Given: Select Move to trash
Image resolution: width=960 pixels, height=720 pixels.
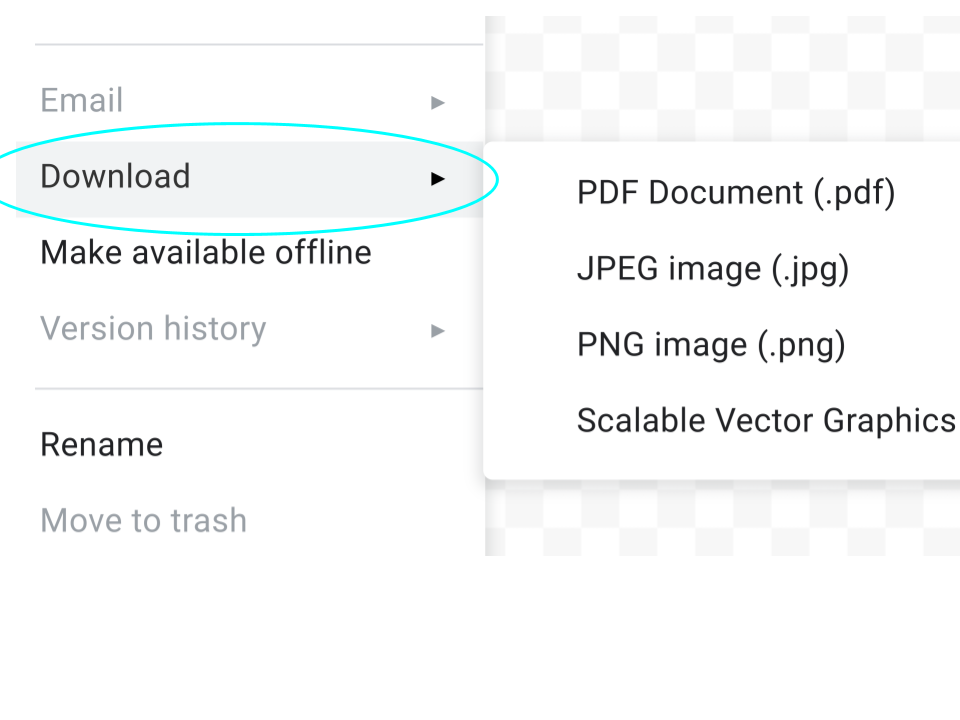Looking at the screenshot, I should (143, 521).
